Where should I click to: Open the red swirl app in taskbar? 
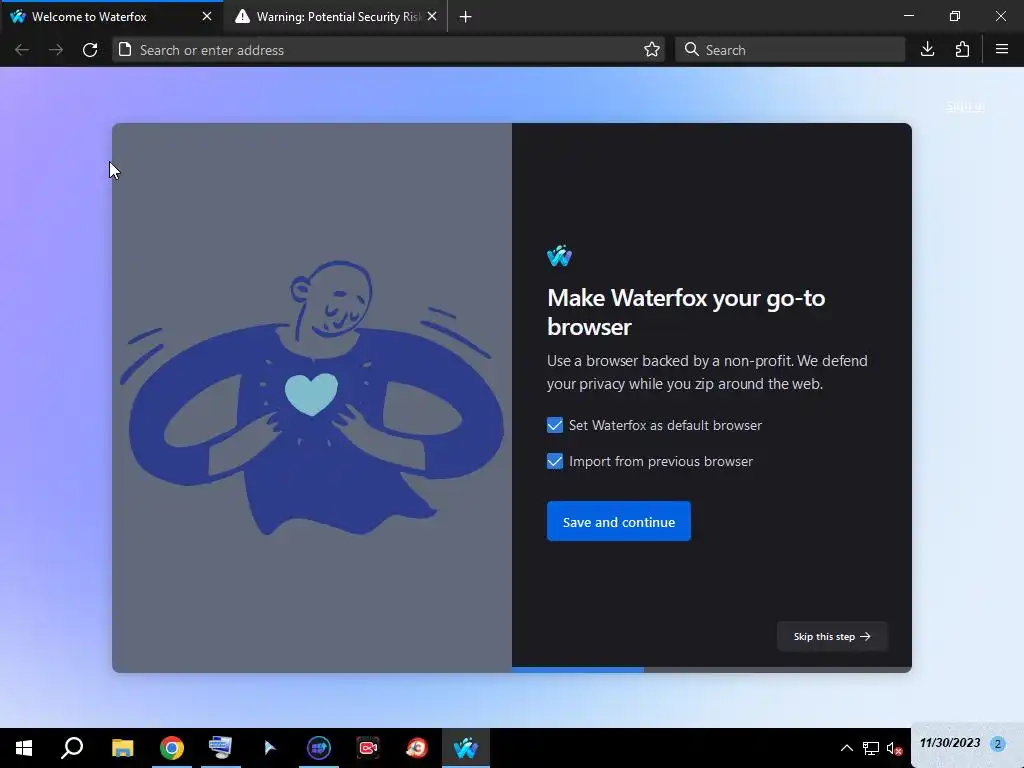click(417, 748)
